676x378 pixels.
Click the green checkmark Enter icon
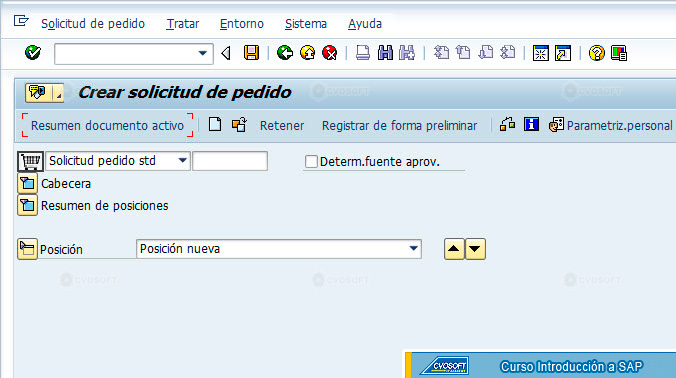pos(33,53)
